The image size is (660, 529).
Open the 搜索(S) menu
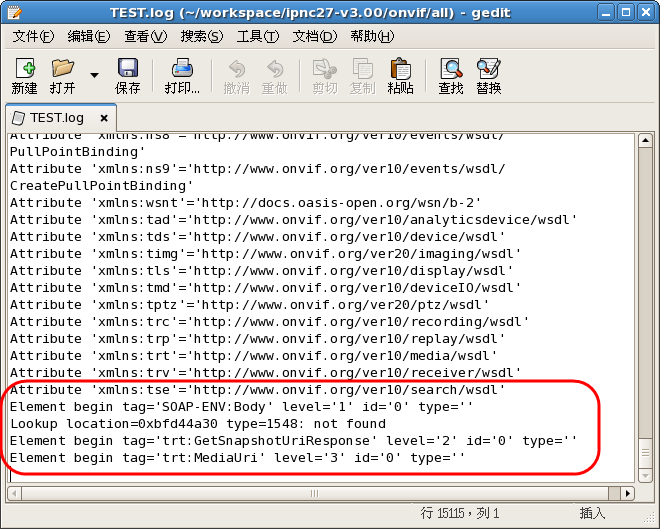pyautogui.click(x=202, y=36)
